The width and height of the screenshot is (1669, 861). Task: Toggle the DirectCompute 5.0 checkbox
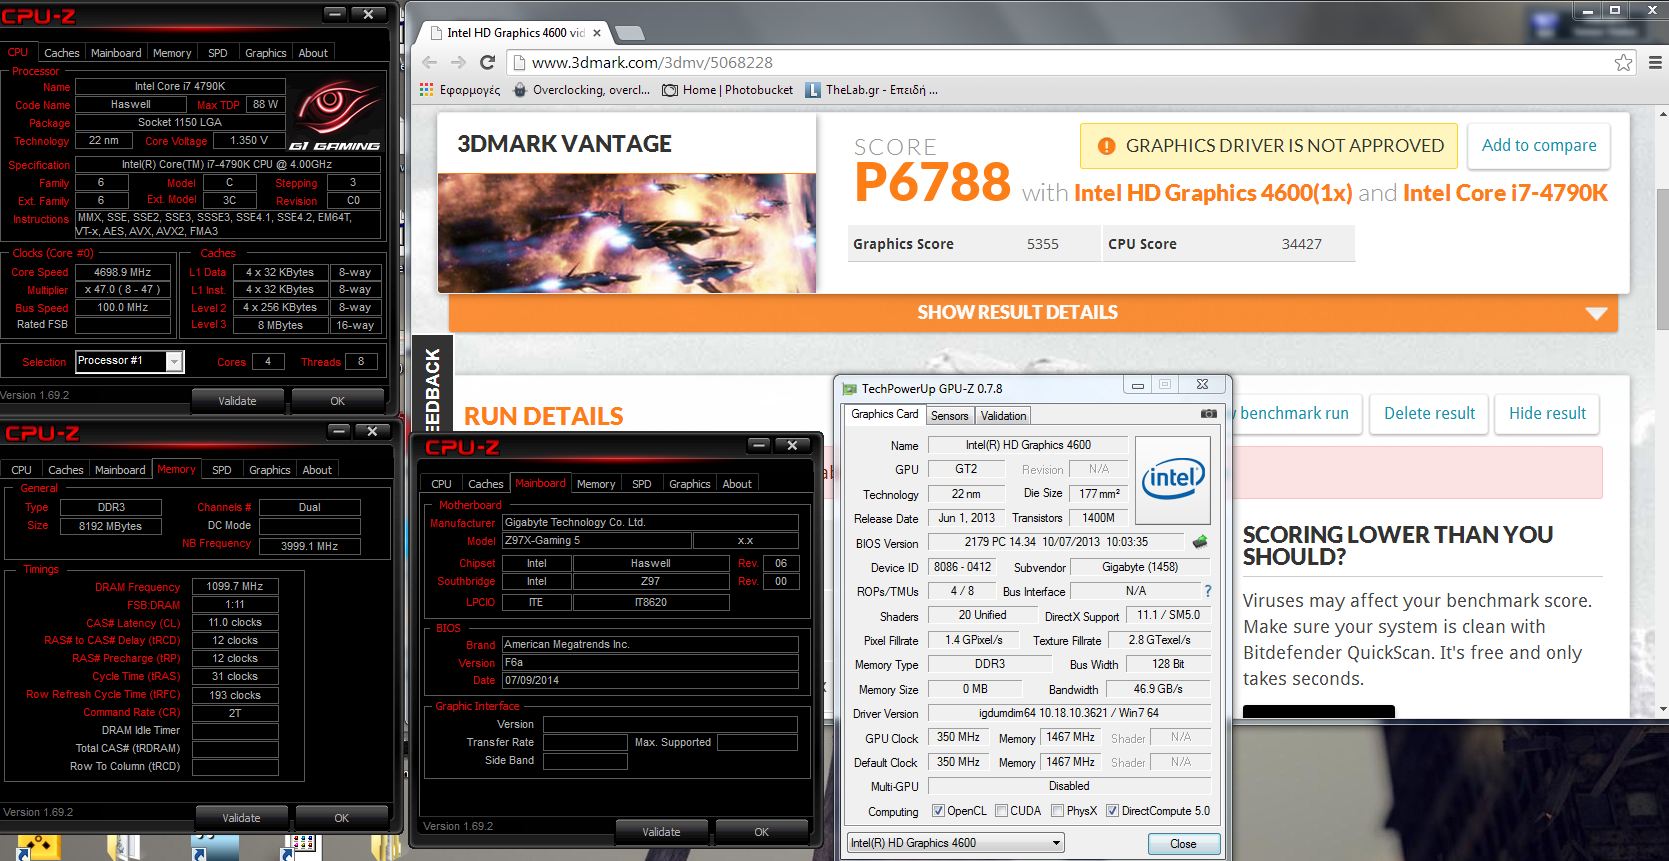[1112, 811]
